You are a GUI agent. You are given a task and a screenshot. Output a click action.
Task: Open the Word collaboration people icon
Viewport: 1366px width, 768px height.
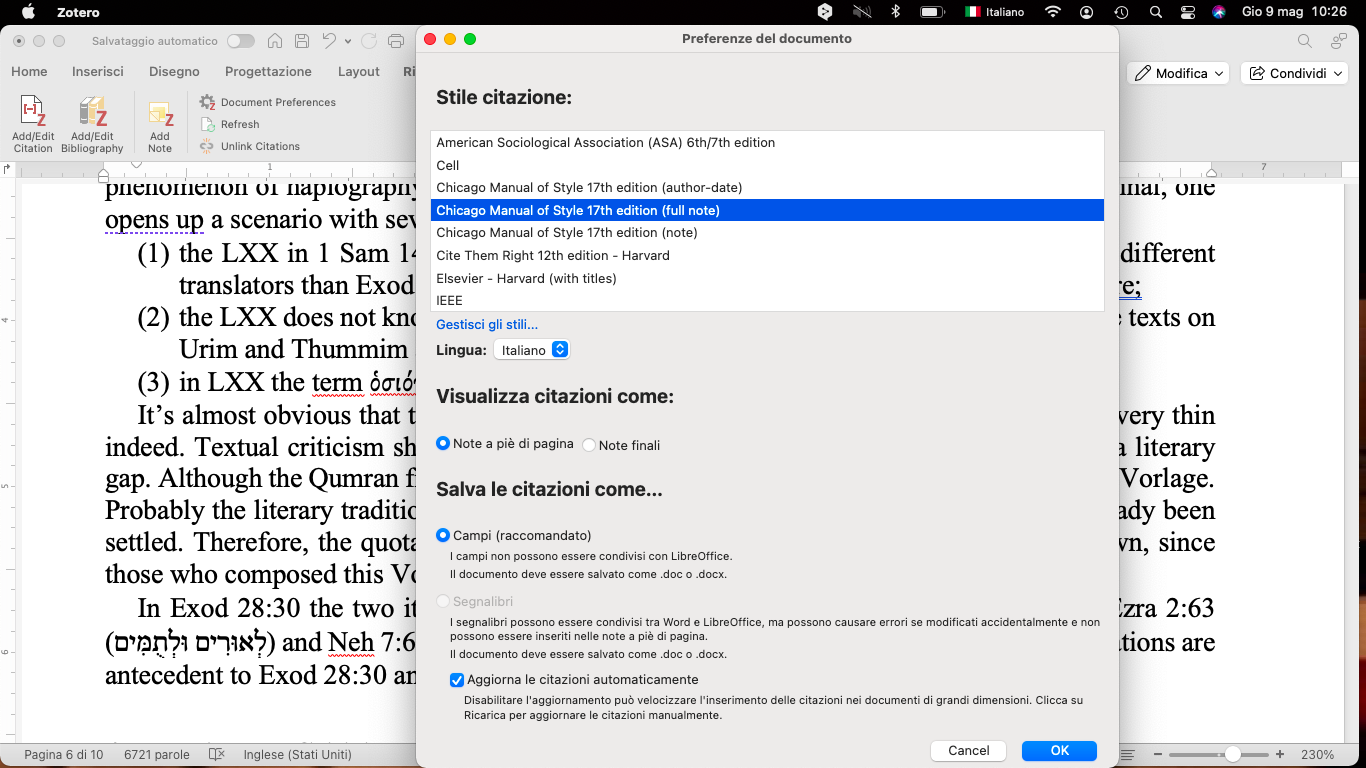pyautogui.click(x=1338, y=41)
